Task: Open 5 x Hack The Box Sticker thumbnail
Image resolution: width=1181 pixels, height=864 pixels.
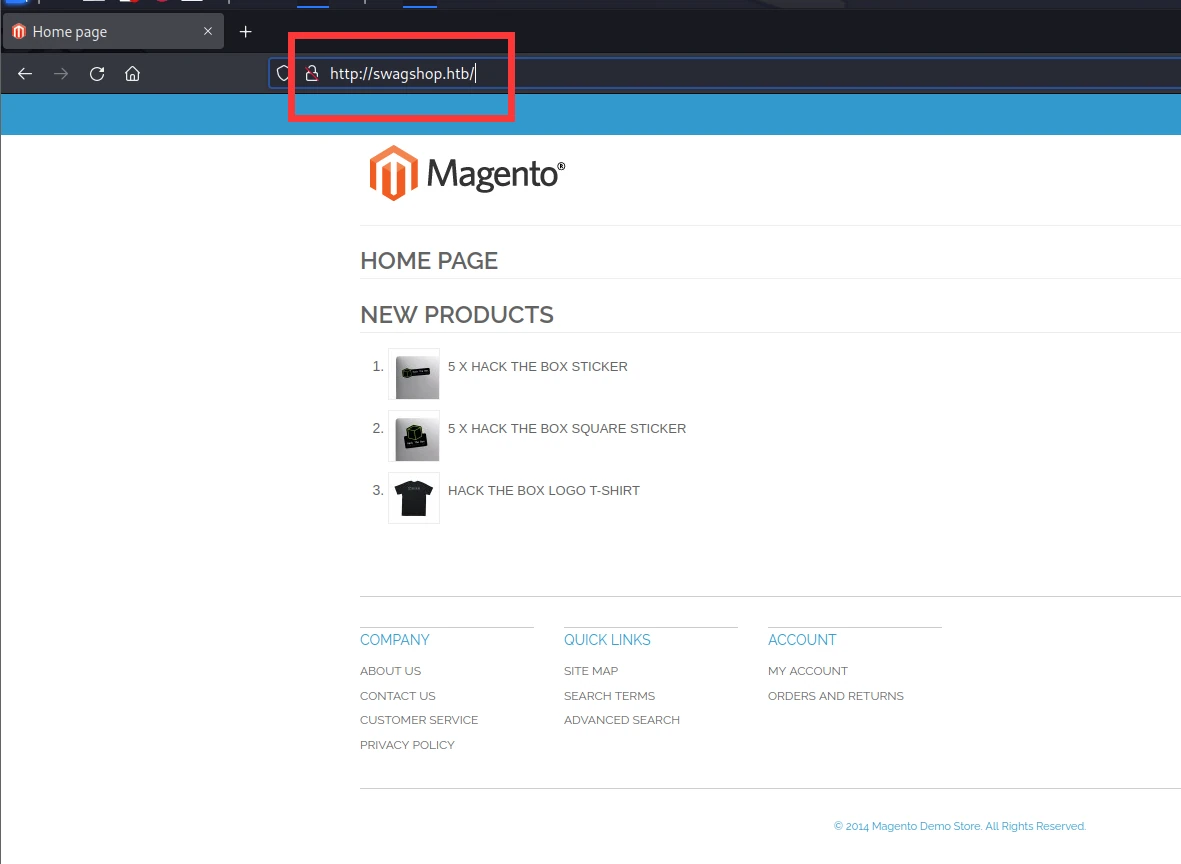Action: (x=414, y=374)
